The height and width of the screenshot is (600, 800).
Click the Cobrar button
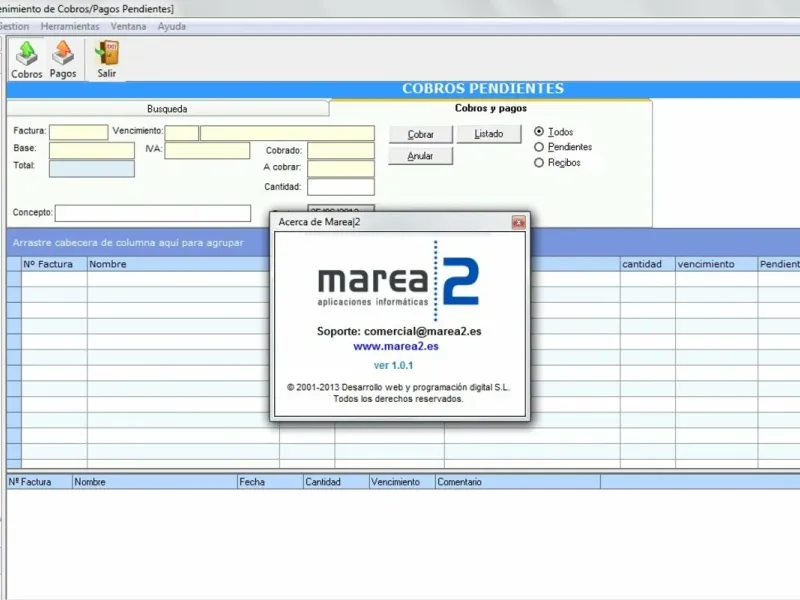click(420, 135)
